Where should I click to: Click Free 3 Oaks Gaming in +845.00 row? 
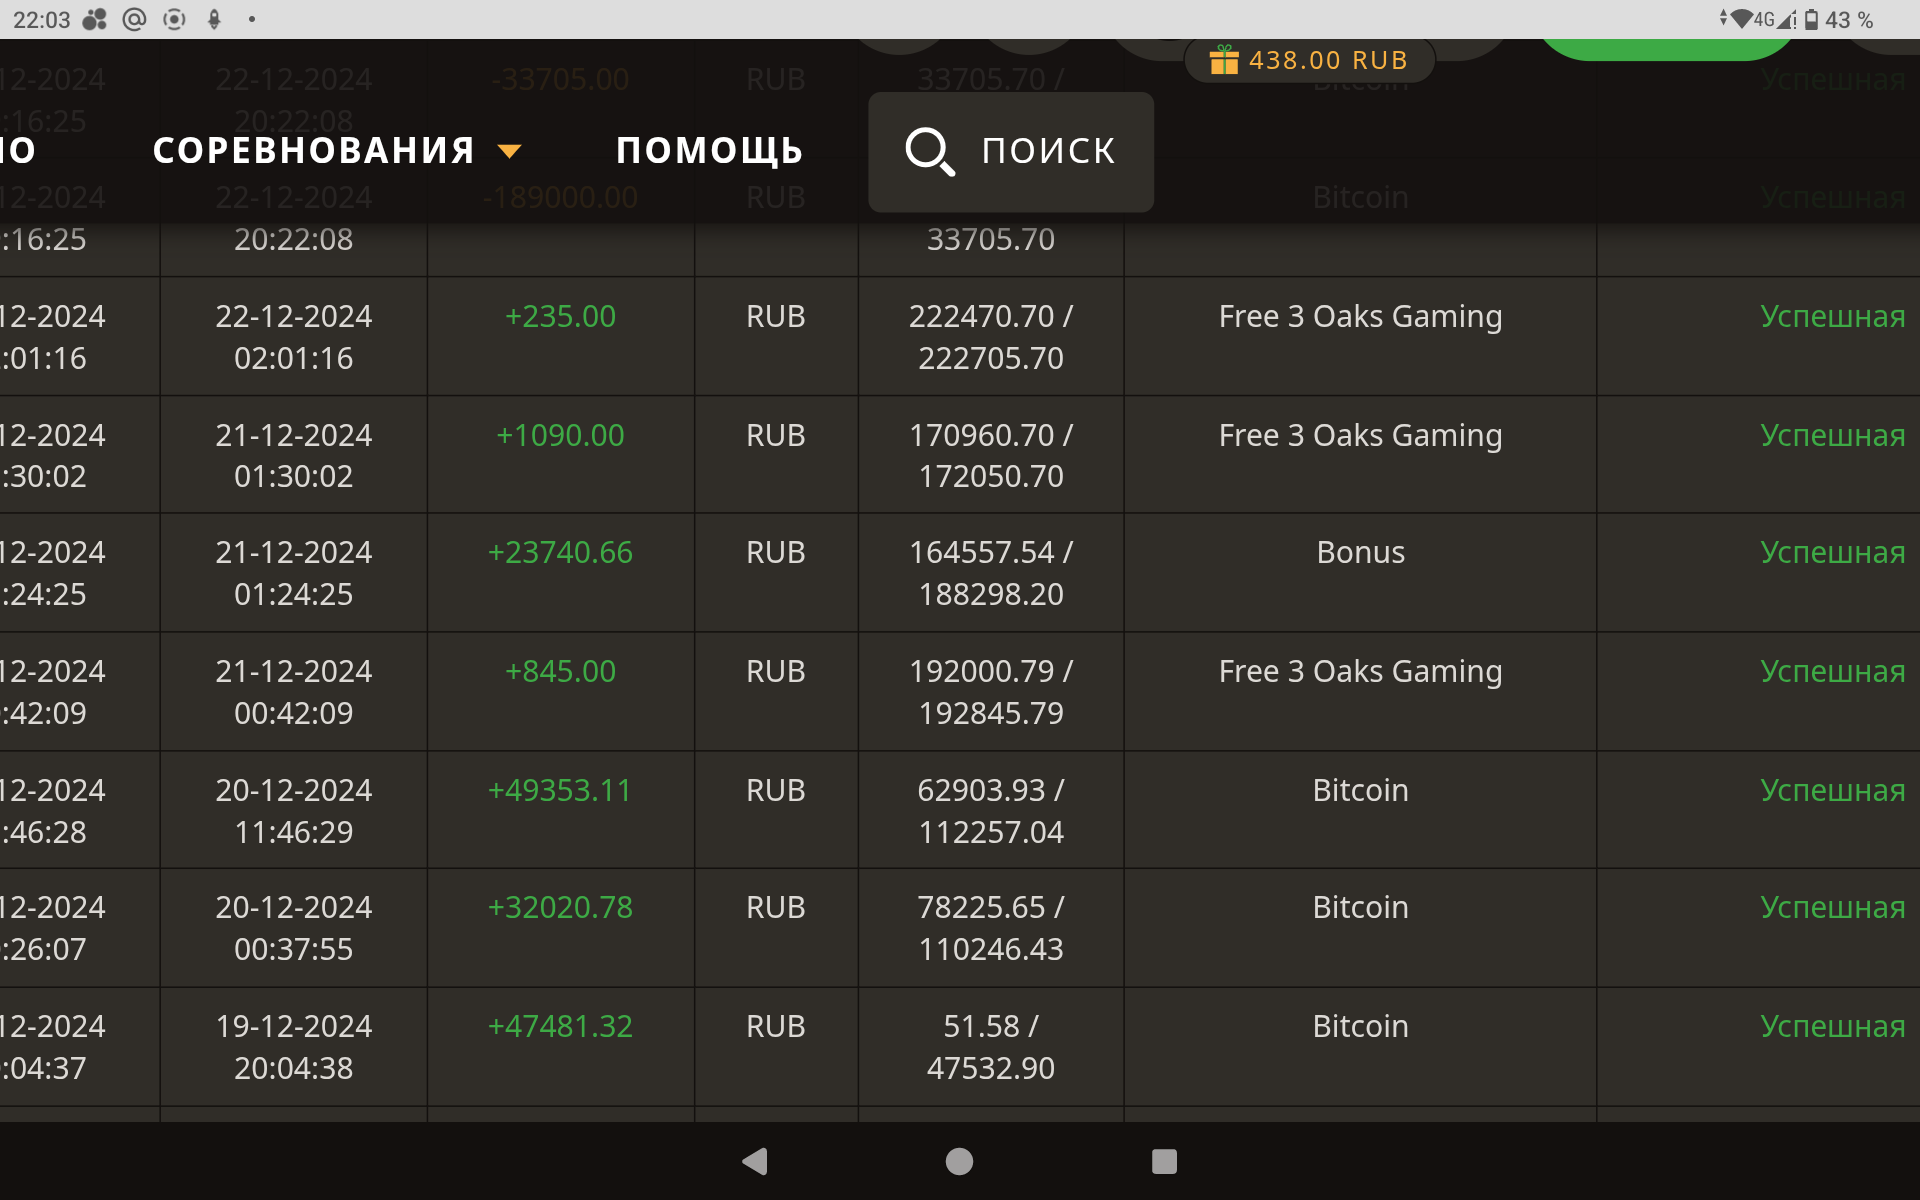click(x=1359, y=672)
